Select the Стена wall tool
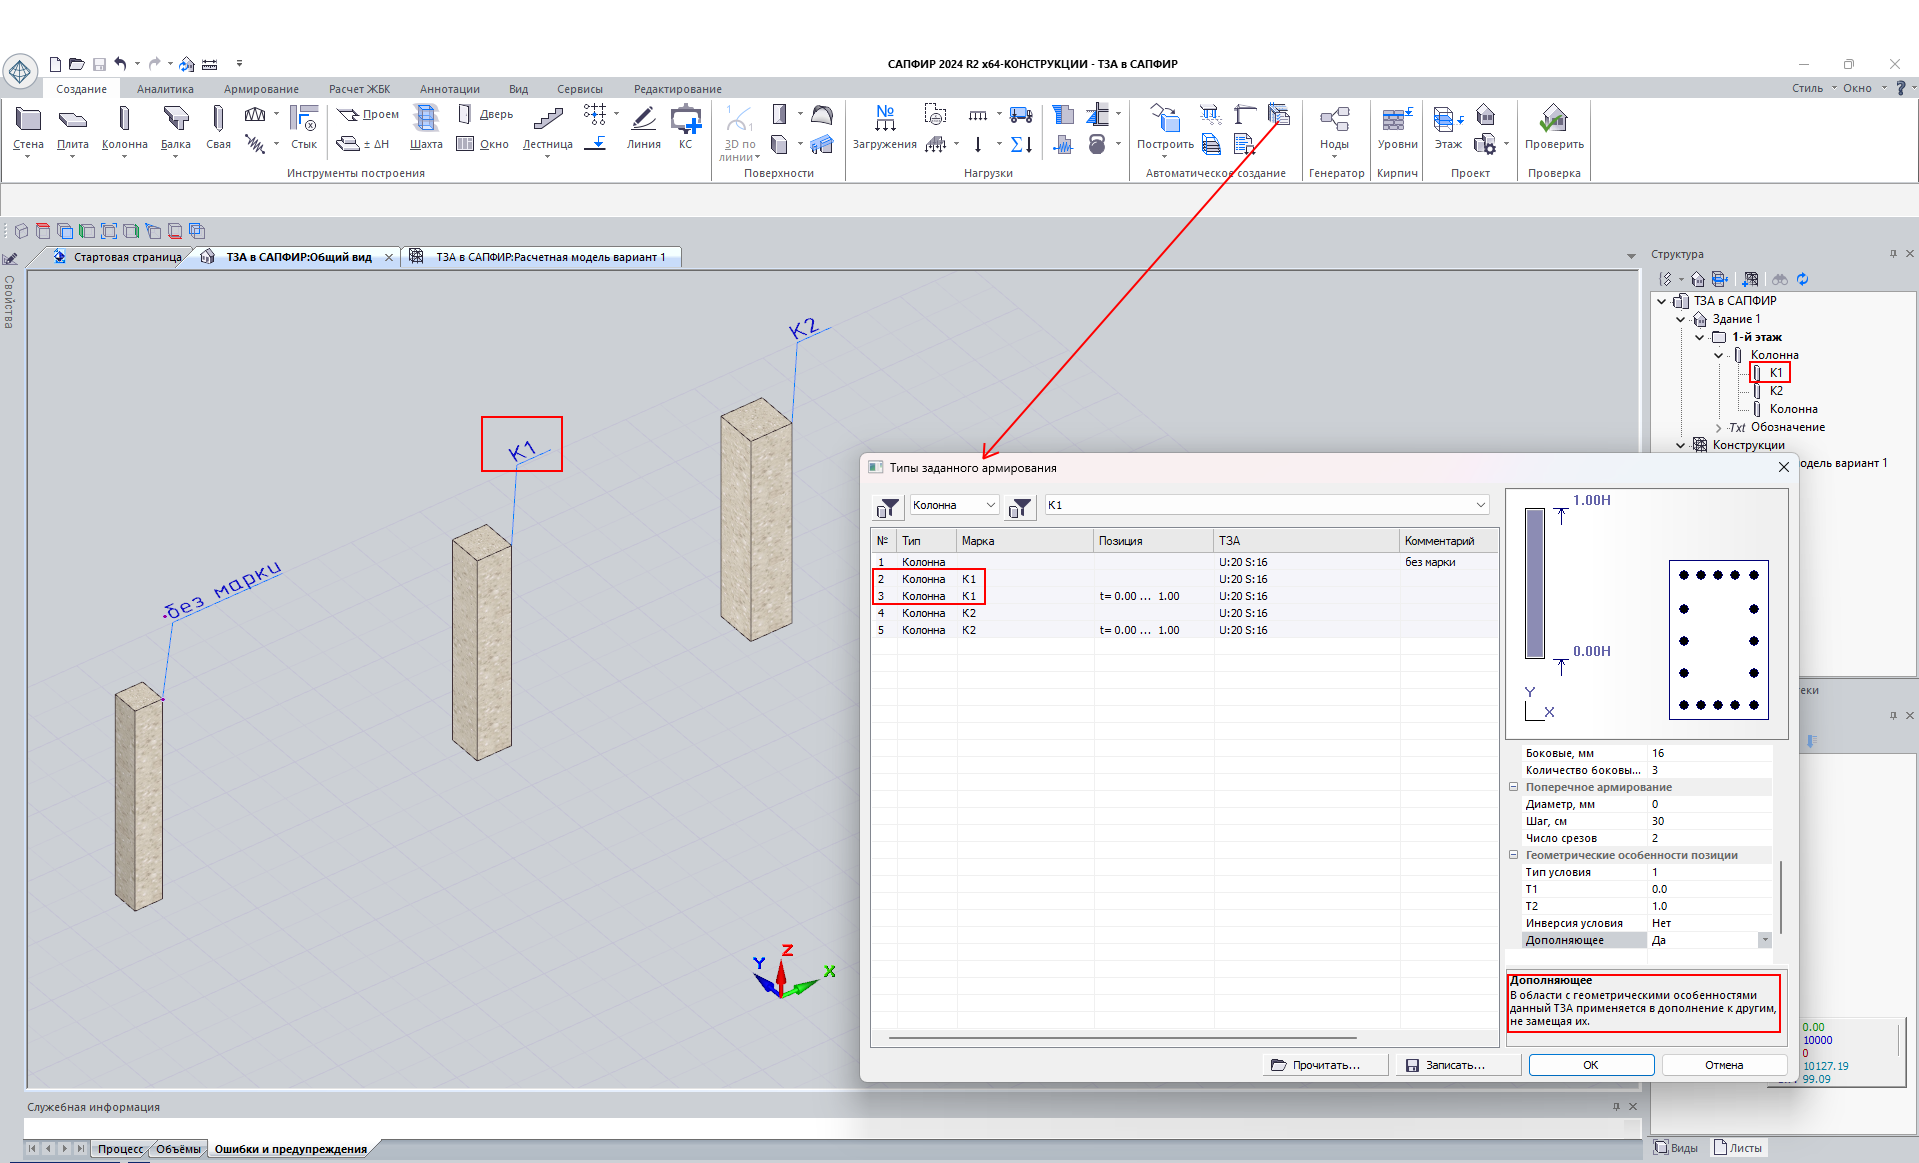1919x1163 pixels. coord(28,128)
